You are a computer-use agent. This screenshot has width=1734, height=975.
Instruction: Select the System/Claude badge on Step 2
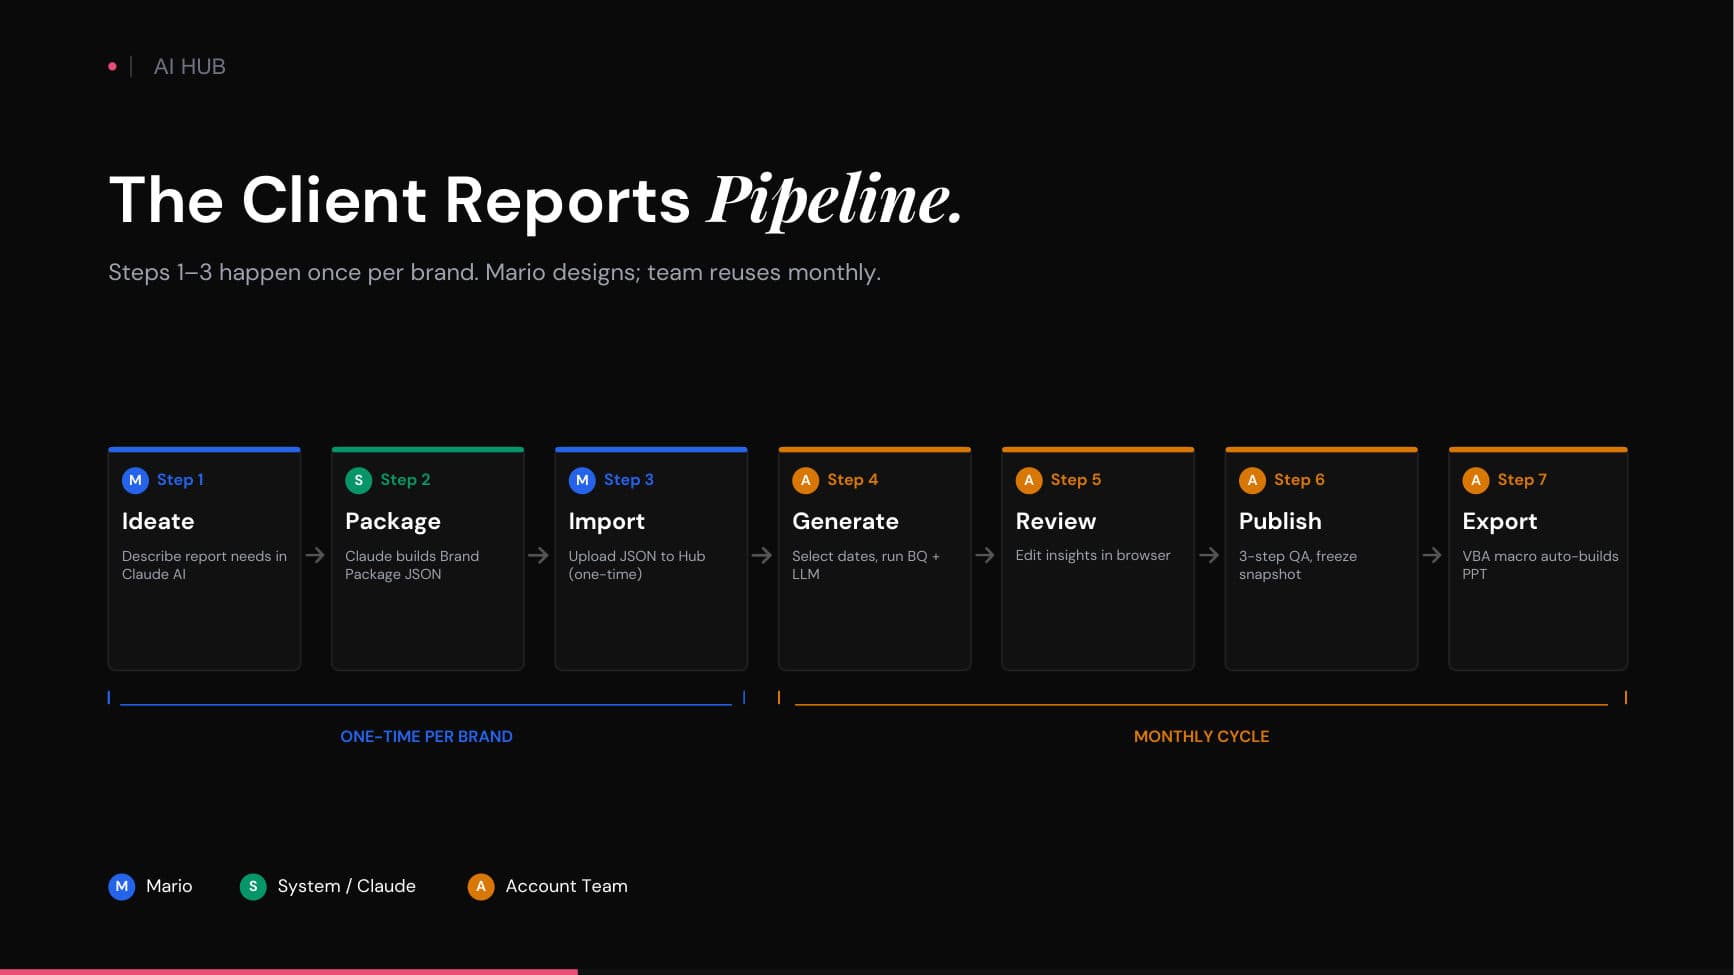click(359, 480)
